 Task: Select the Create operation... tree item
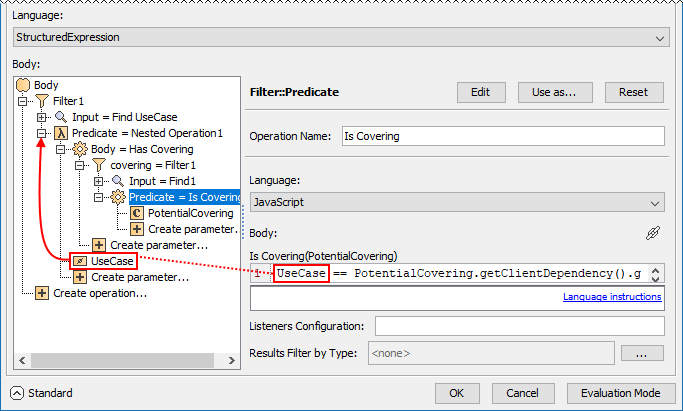100,293
